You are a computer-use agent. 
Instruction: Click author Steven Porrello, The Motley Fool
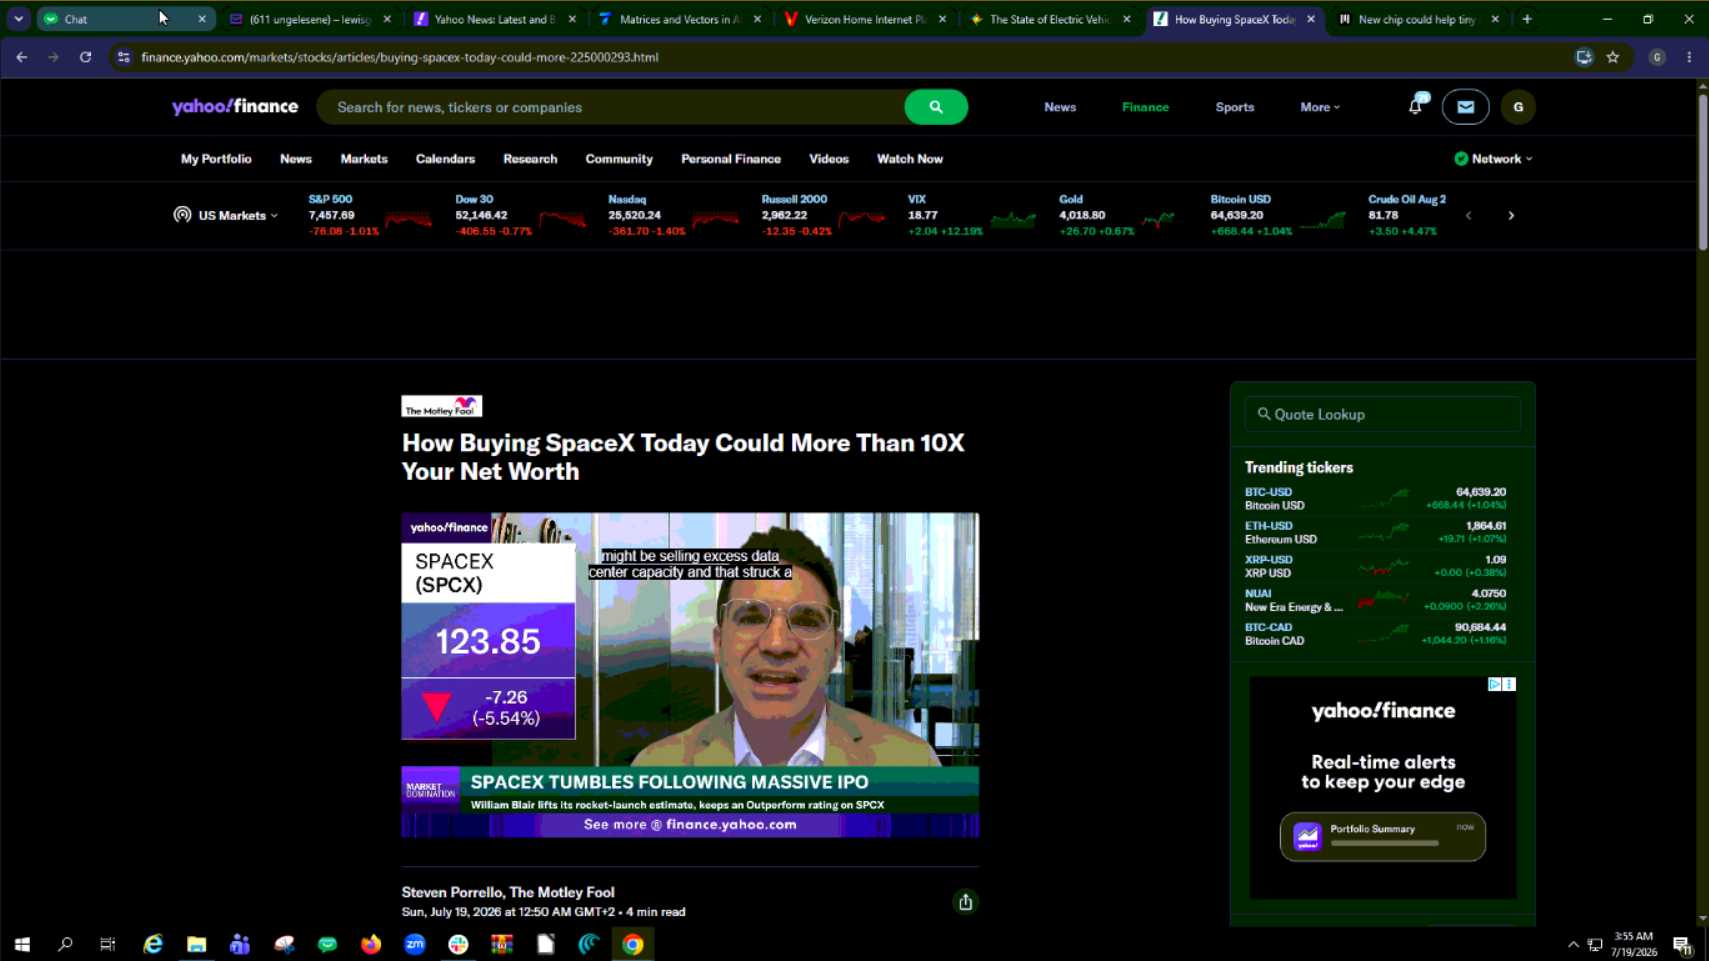[508, 892]
